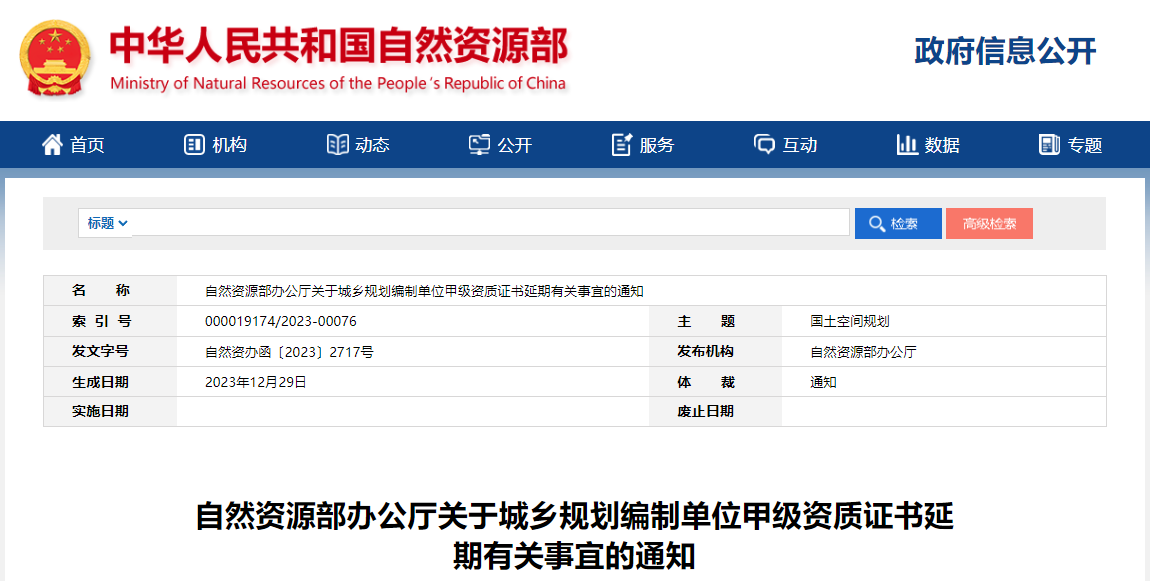
Task: Click the national emblem logo
Action: pos(55,59)
